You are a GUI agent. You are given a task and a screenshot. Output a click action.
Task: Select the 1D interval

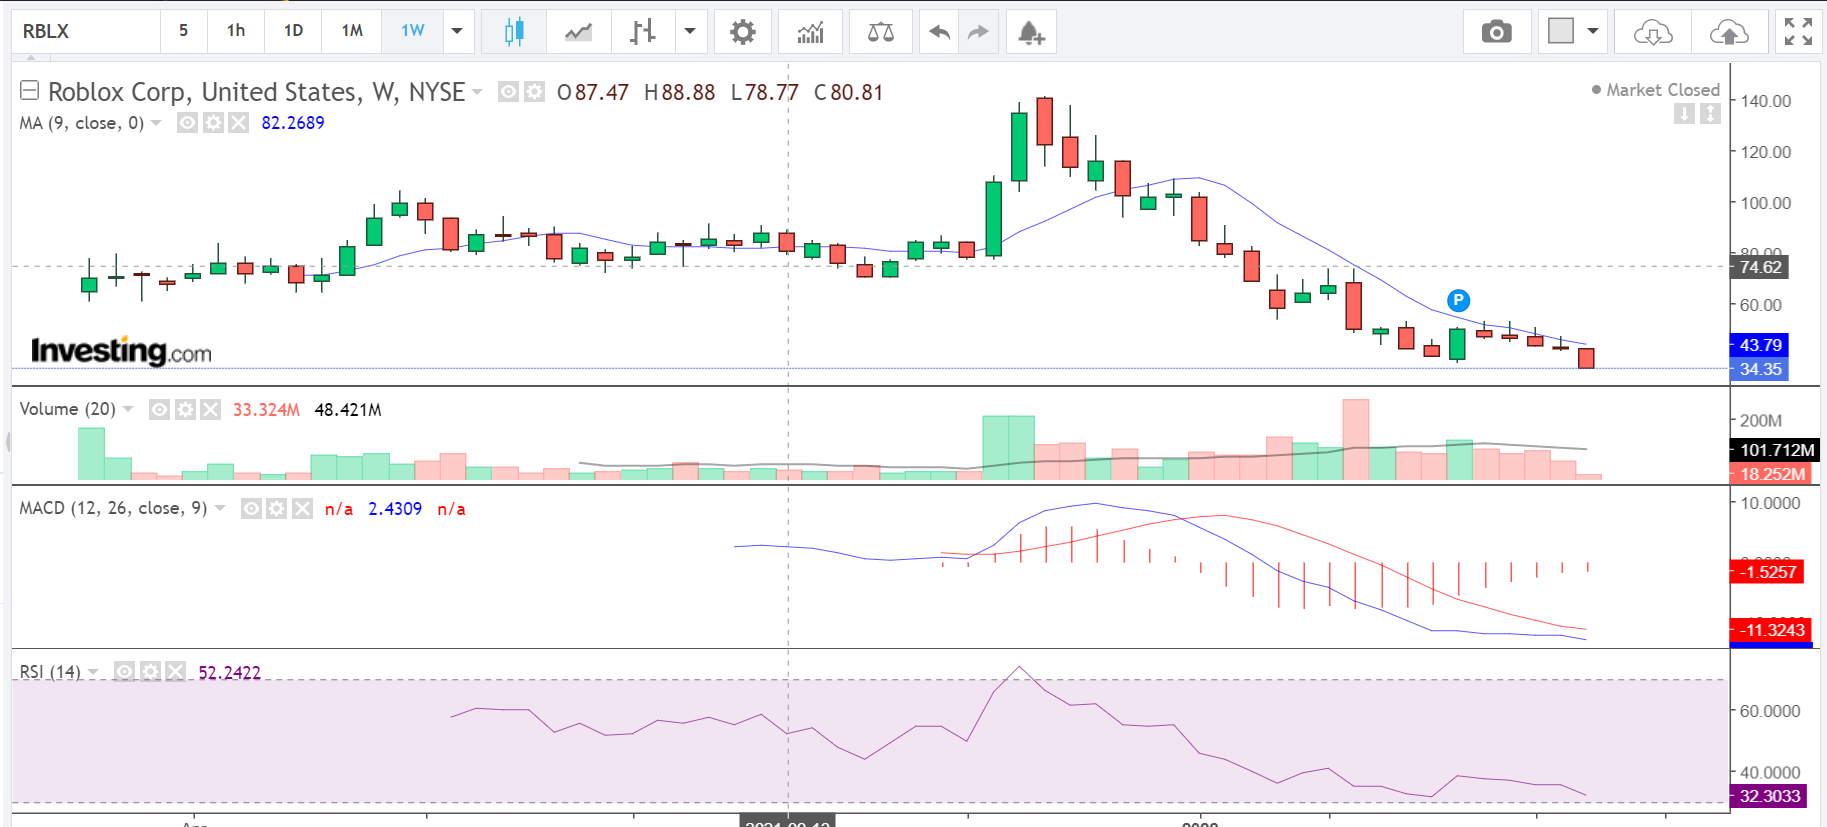click(293, 32)
